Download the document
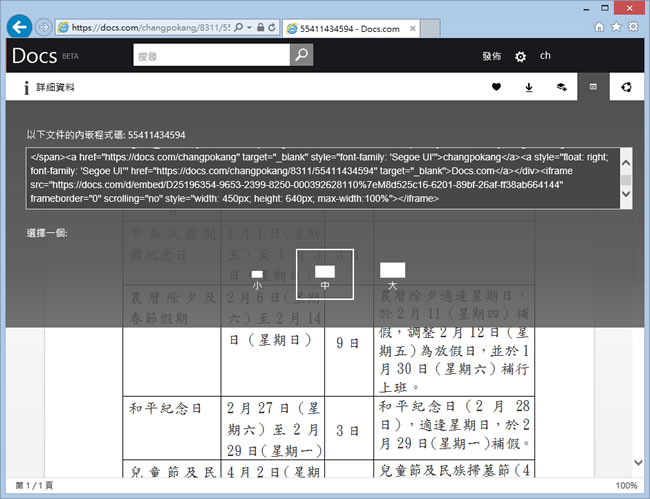Screen dimensions: 650x499 click(529, 87)
